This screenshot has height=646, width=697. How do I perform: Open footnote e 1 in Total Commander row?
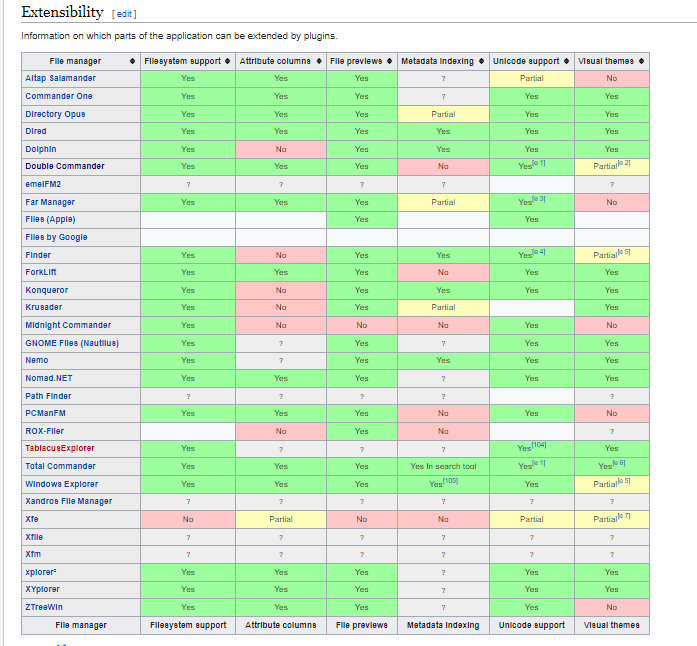tap(539, 463)
